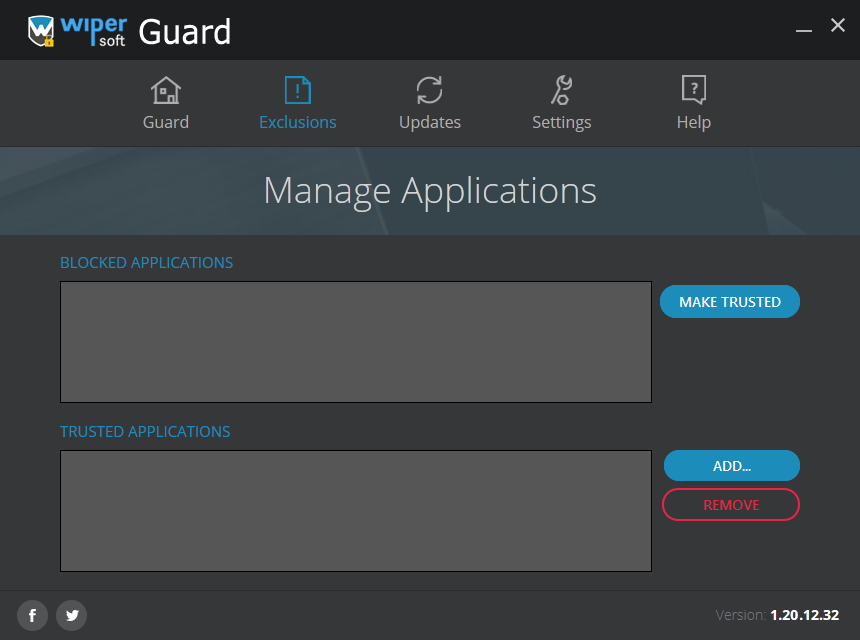The height and width of the screenshot is (640, 860).
Task: Open the Settings wrench icon
Action: click(x=562, y=90)
